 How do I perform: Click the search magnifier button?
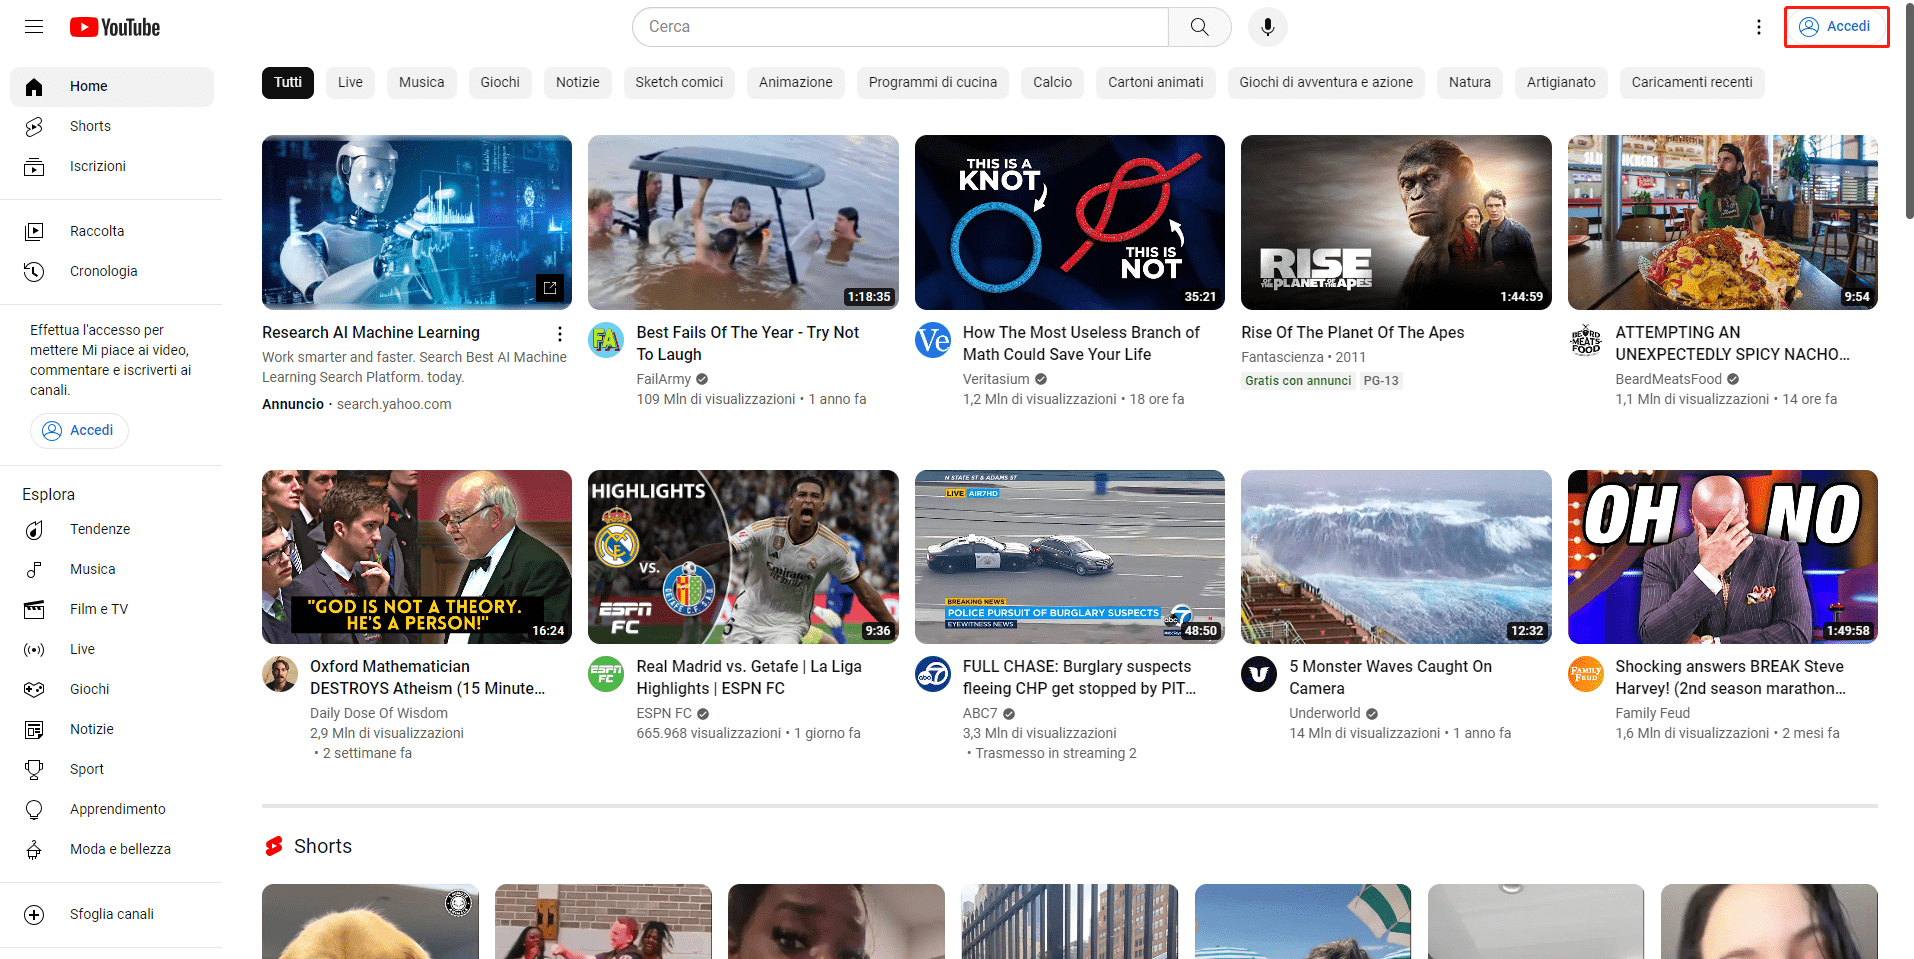coord(1199,27)
